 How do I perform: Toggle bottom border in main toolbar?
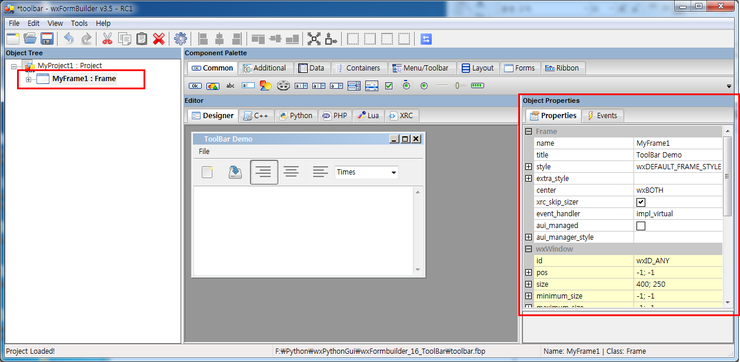click(x=404, y=39)
